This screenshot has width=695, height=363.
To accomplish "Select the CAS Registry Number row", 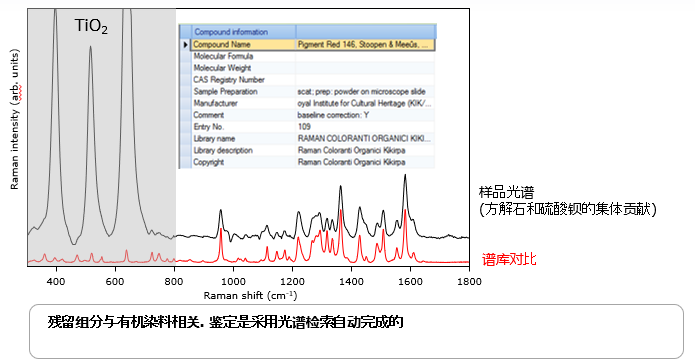I will pos(307,80).
